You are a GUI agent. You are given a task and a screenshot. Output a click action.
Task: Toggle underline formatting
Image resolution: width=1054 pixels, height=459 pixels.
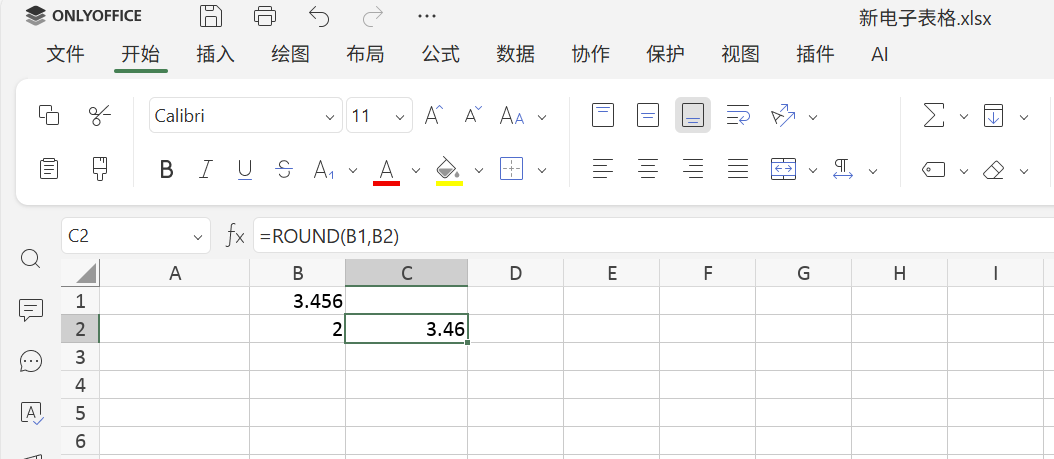click(245, 170)
